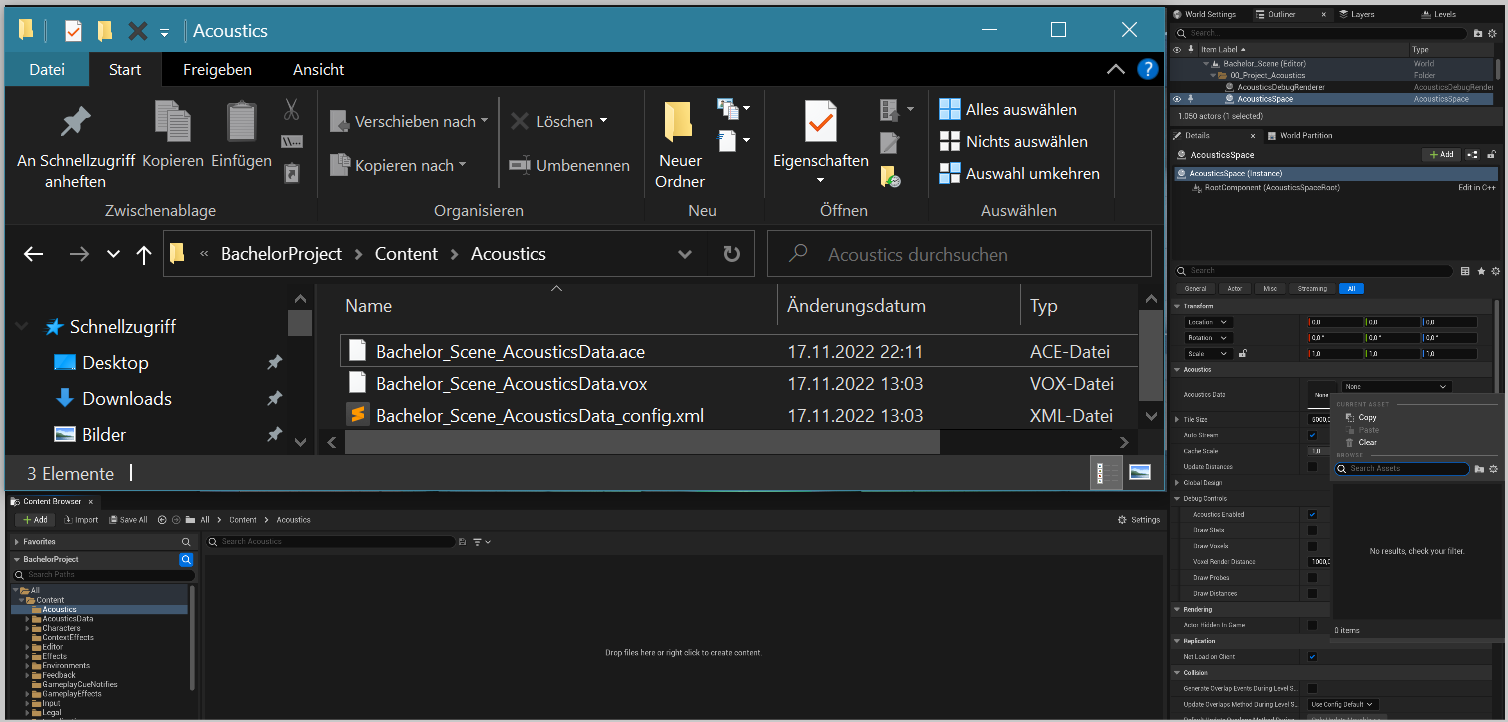Image resolution: width=1508 pixels, height=722 pixels.
Task: Click the browse folder icon beside Search Assets
Action: (x=1480, y=468)
